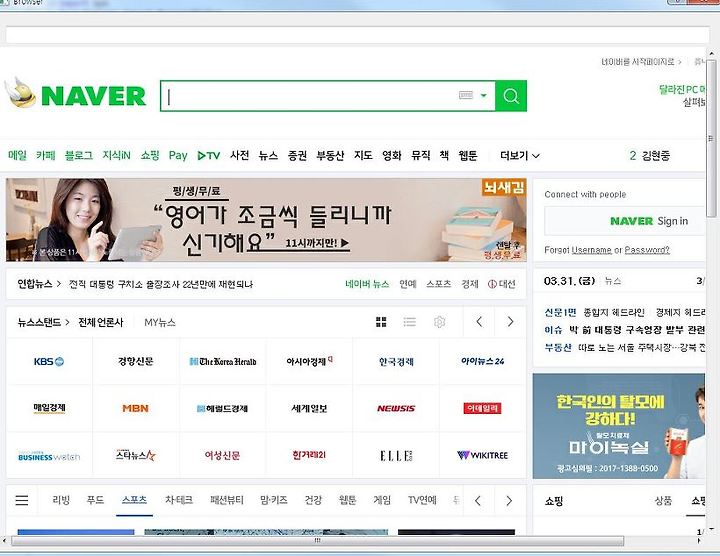Open the 스타뉴스 publisher tile

[x=135, y=455]
